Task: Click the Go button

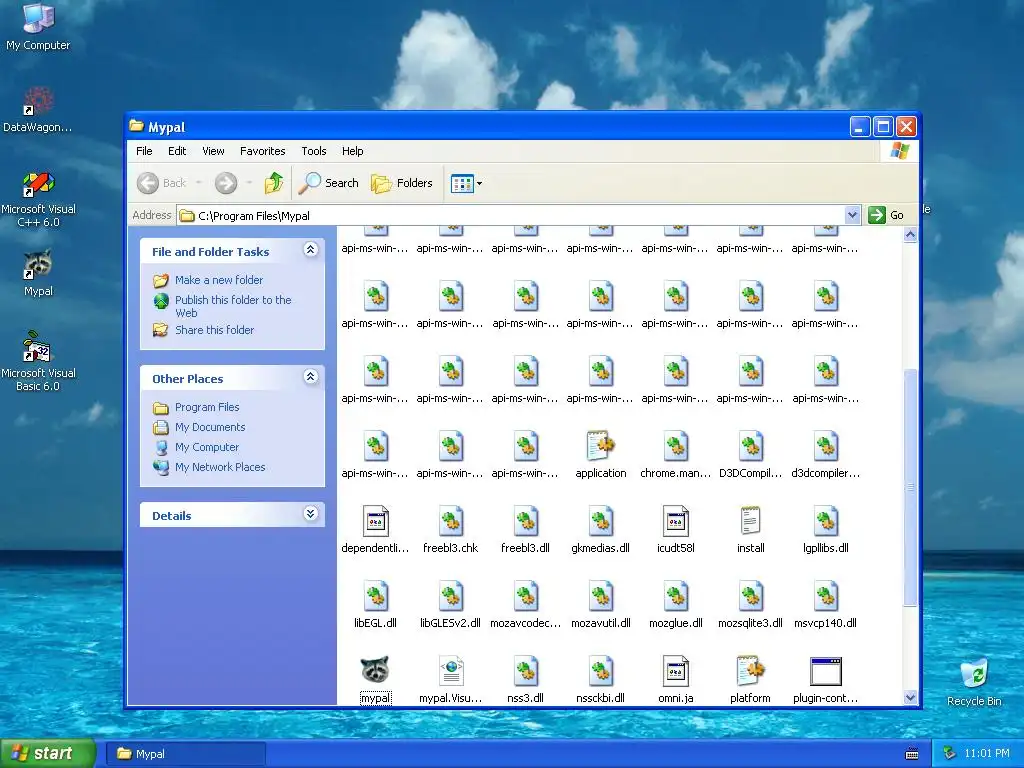Action: pos(887,215)
